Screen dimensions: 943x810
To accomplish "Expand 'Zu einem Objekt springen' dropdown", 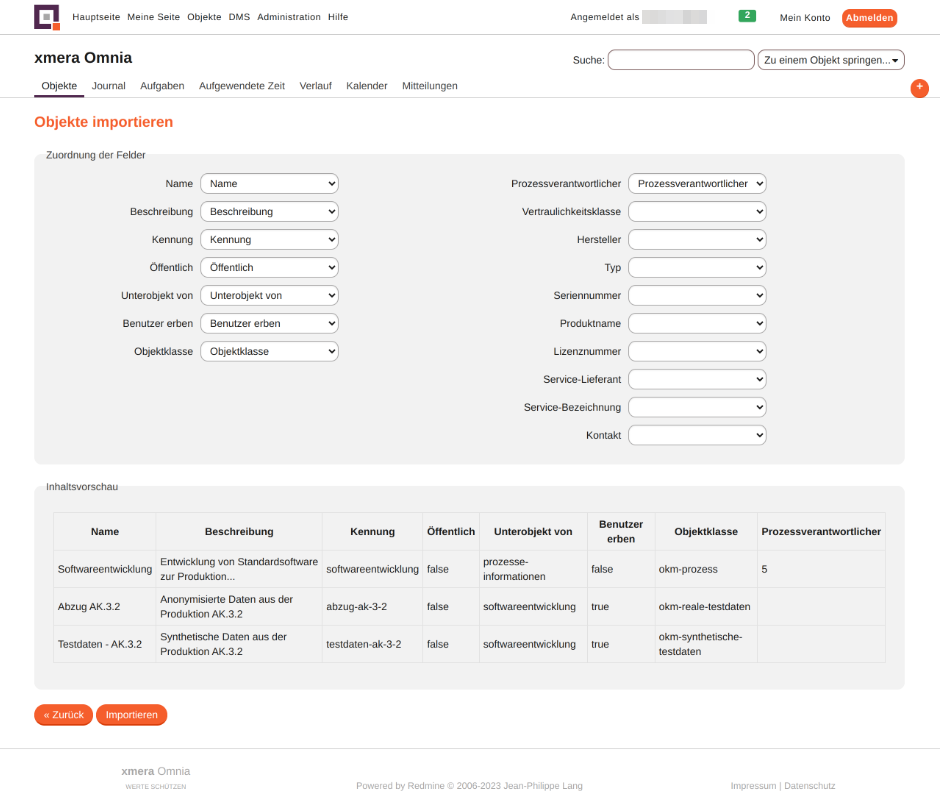I will coord(830,60).
